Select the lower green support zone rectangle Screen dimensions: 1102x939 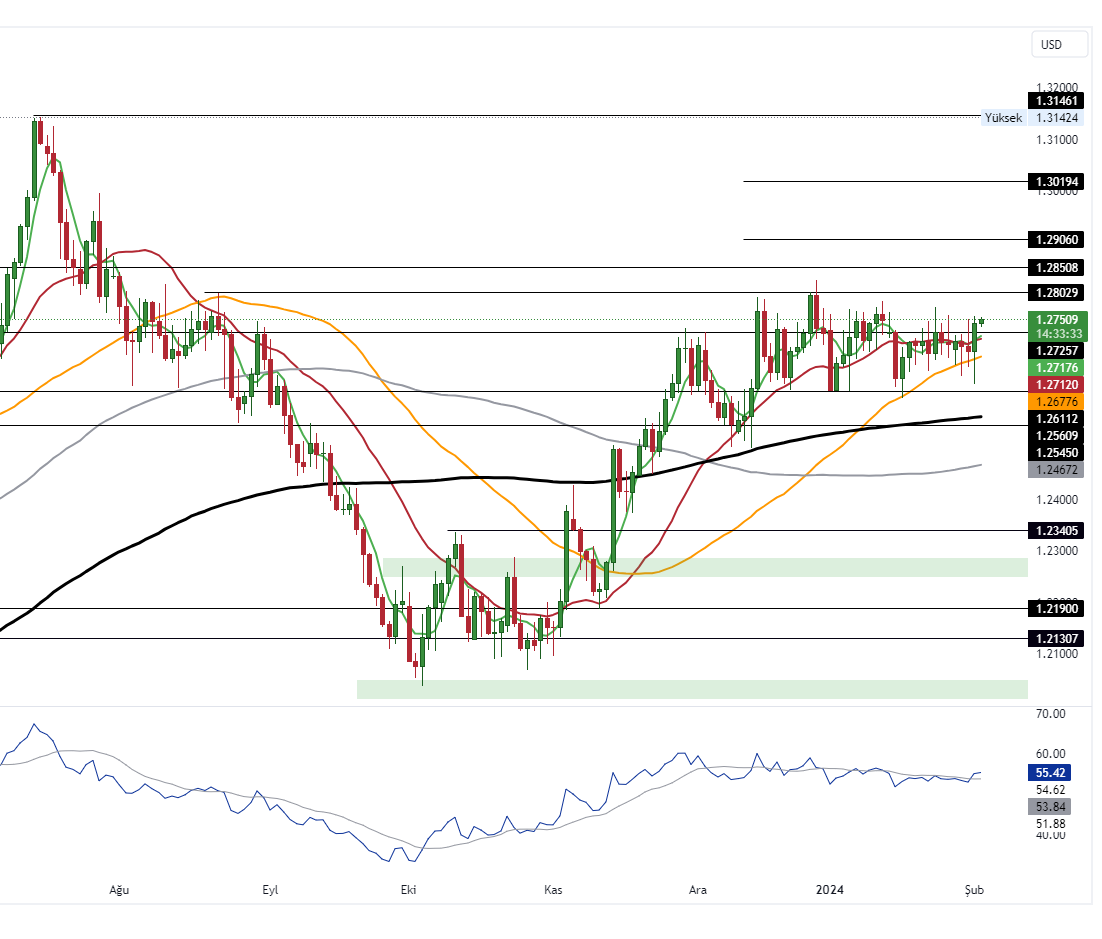pyautogui.click(x=692, y=689)
